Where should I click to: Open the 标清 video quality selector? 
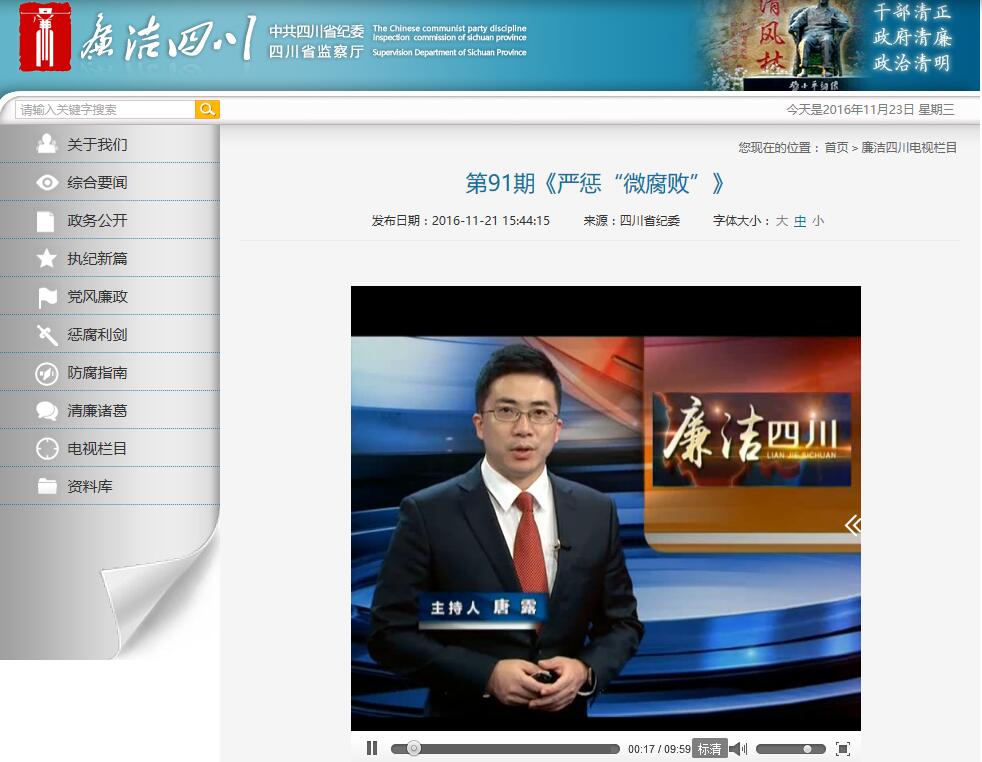pos(709,748)
